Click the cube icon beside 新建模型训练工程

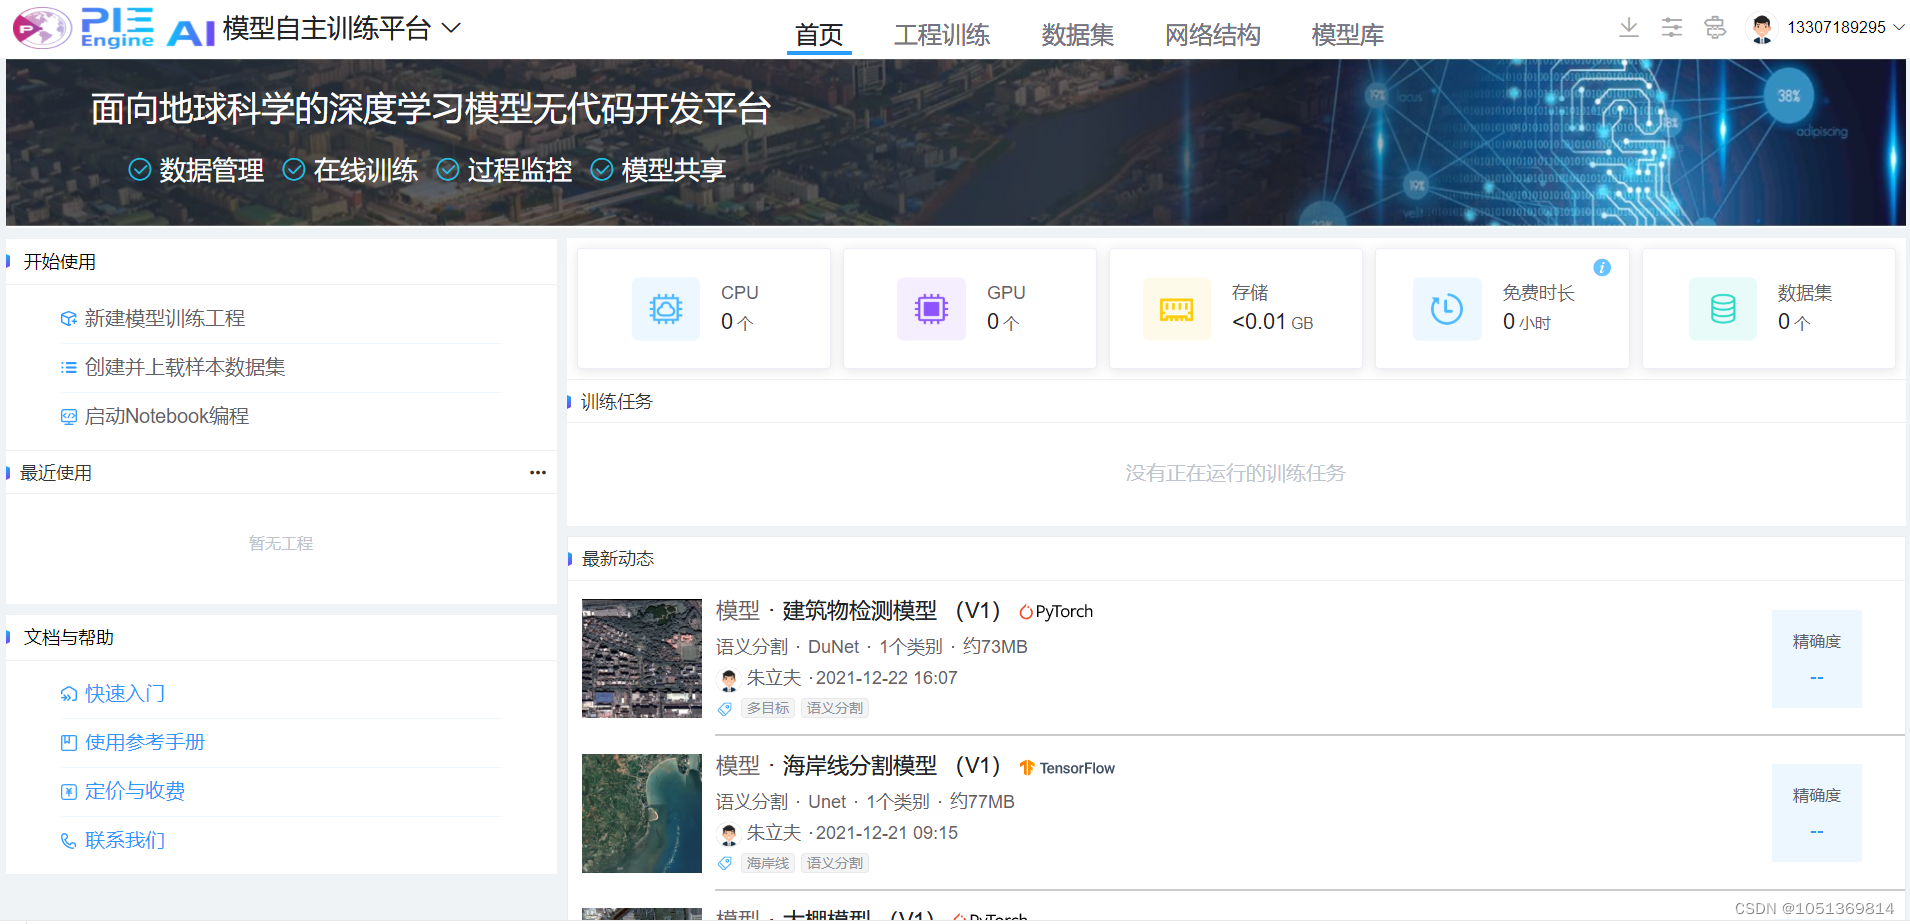69,319
